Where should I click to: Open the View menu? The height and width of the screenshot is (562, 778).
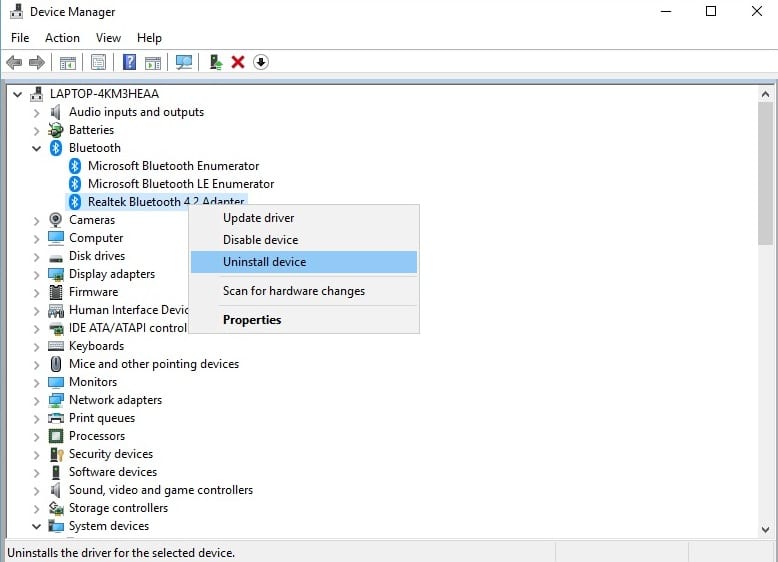(x=108, y=38)
